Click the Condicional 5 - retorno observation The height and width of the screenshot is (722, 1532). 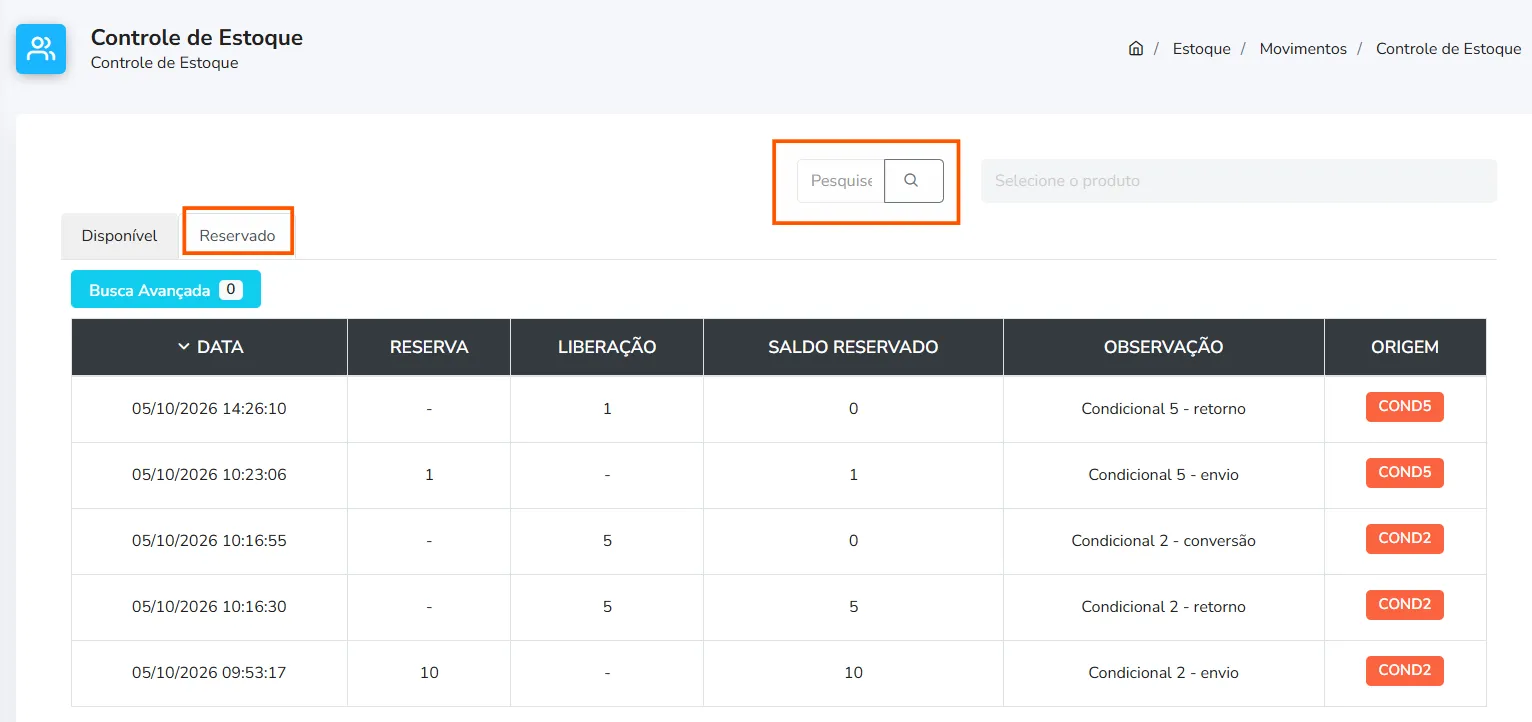coord(1163,408)
